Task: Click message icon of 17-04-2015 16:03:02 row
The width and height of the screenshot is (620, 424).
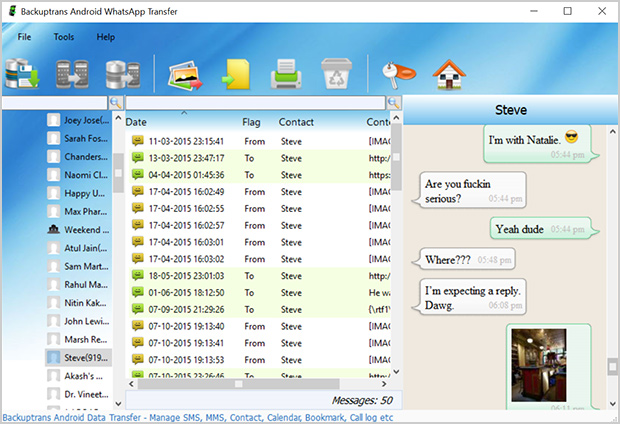Action: click(138, 258)
